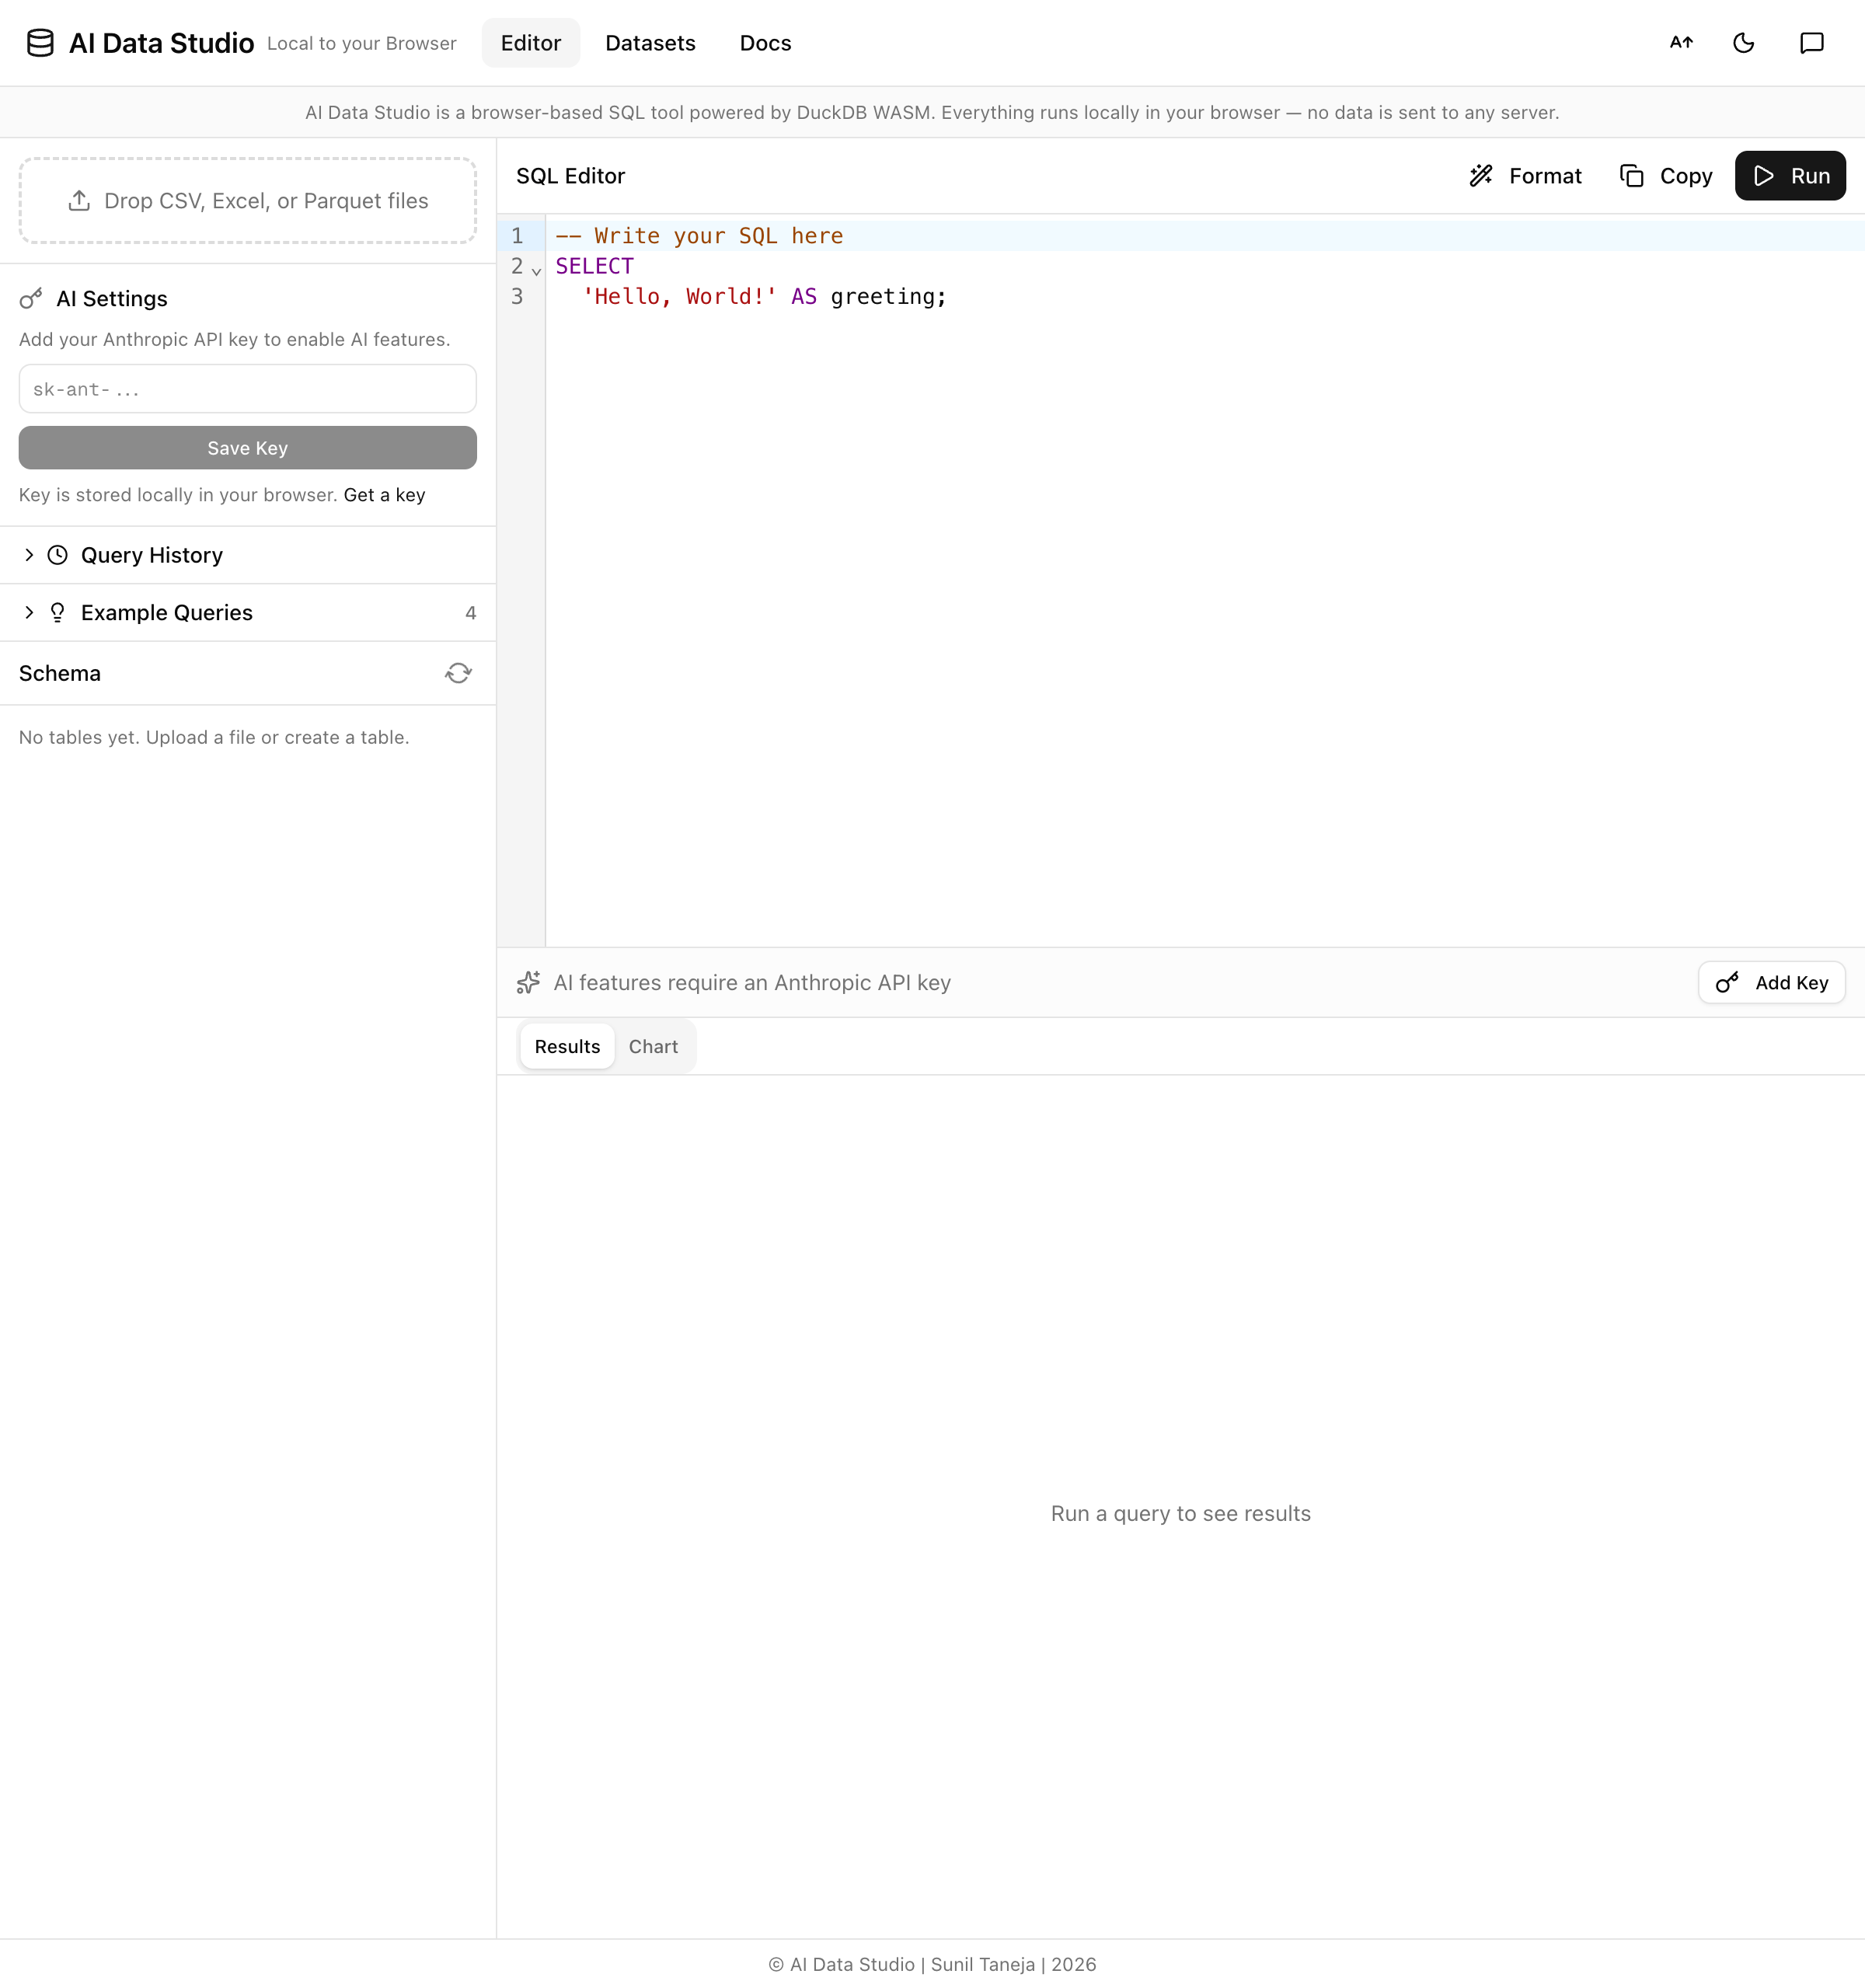Select the Chart results tab
1865x1988 pixels.
pyautogui.click(x=653, y=1046)
